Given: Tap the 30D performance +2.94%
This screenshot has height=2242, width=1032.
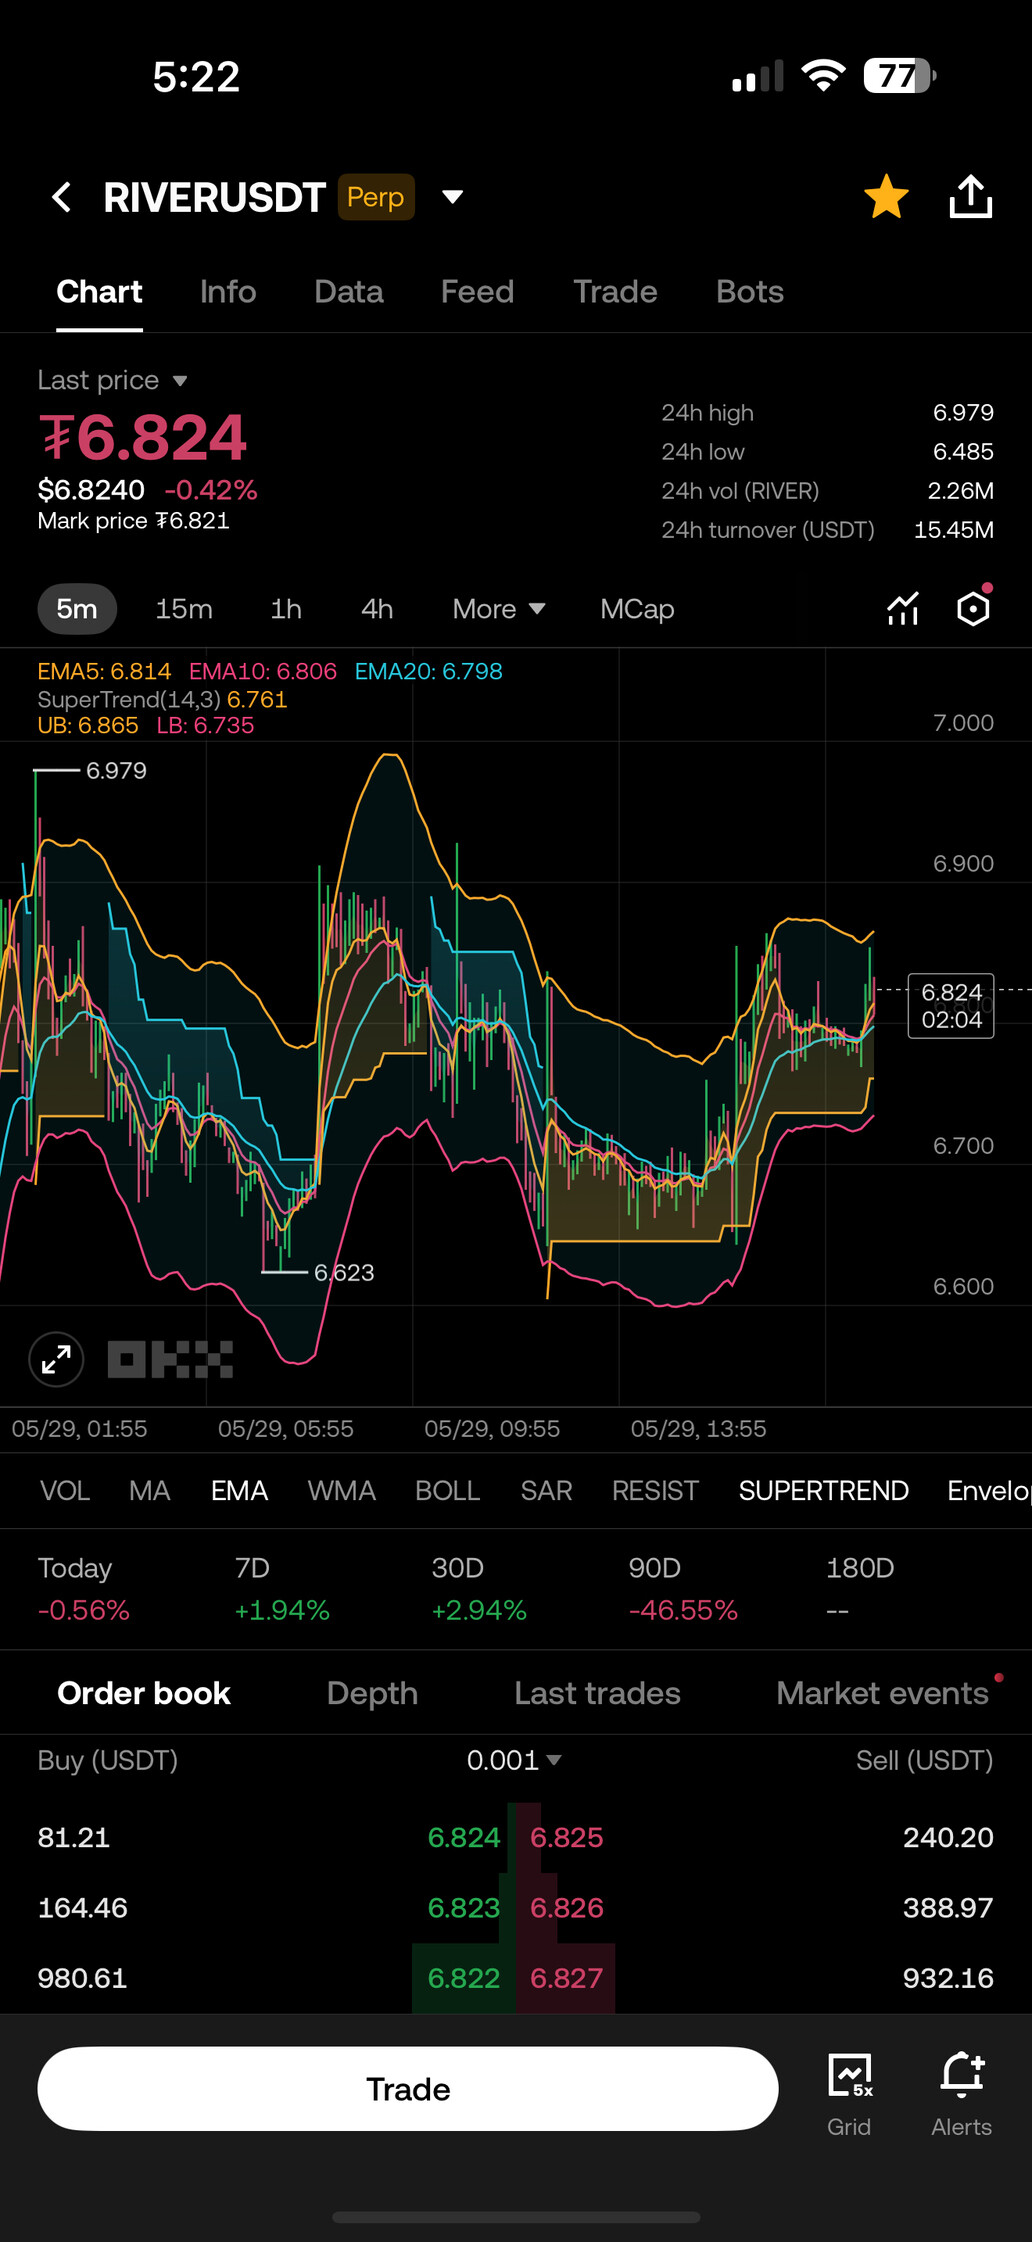Looking at the screenshot, I should click(x=479, y=1610).
